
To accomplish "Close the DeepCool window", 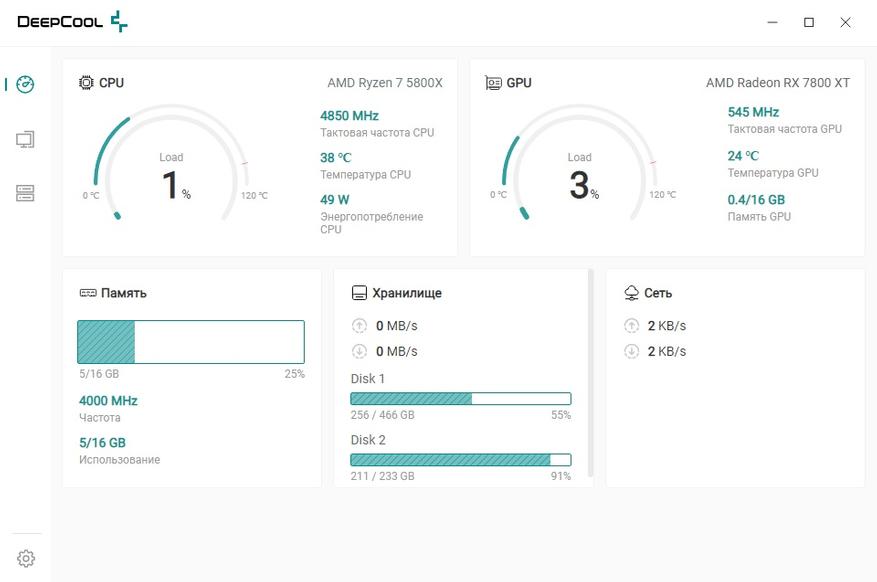I will coord(845,22).
